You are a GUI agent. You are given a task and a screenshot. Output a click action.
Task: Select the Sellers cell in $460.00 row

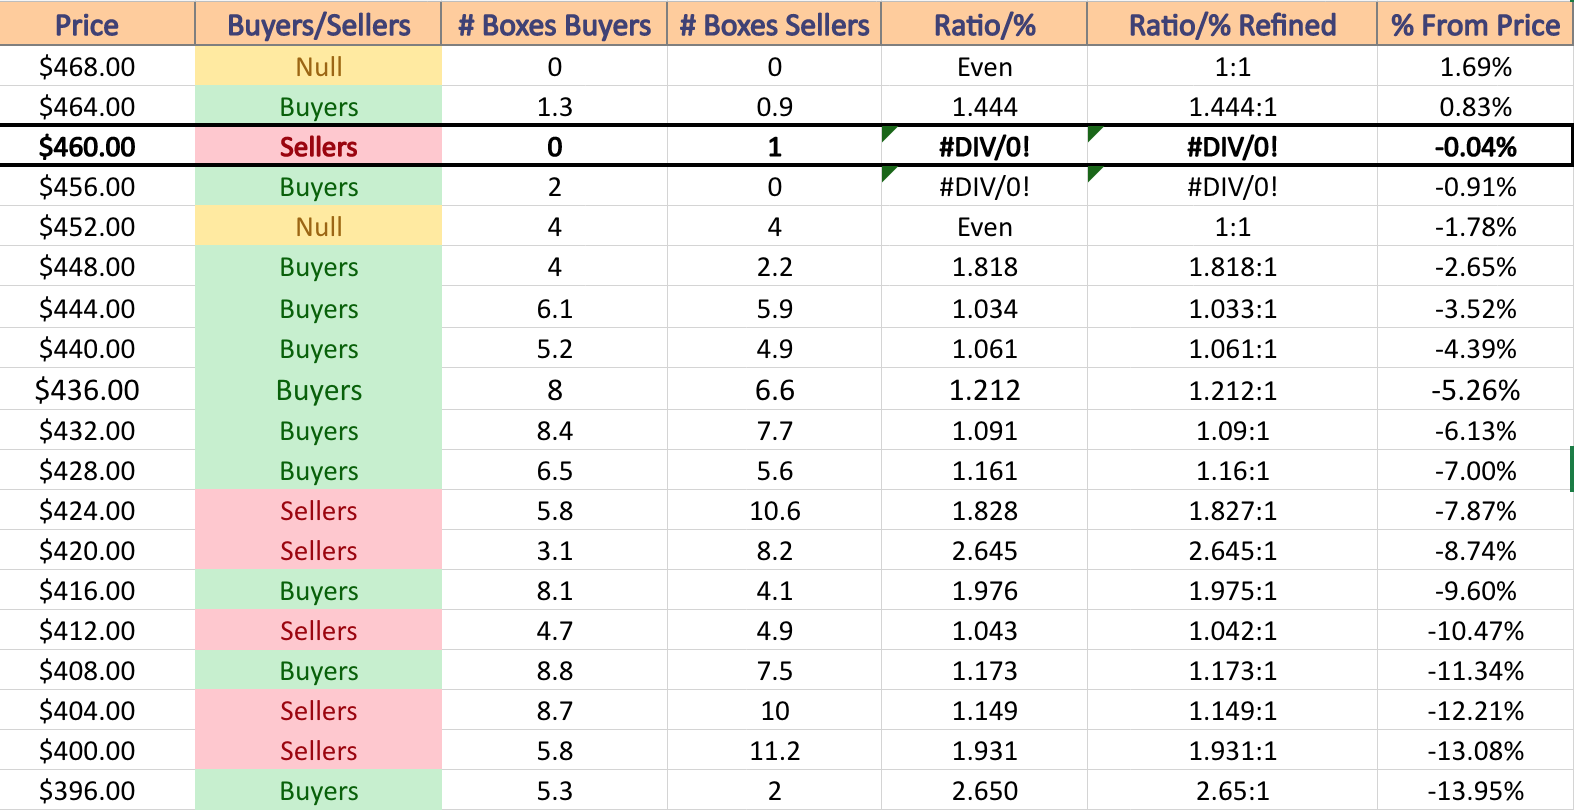coord(318,146)
